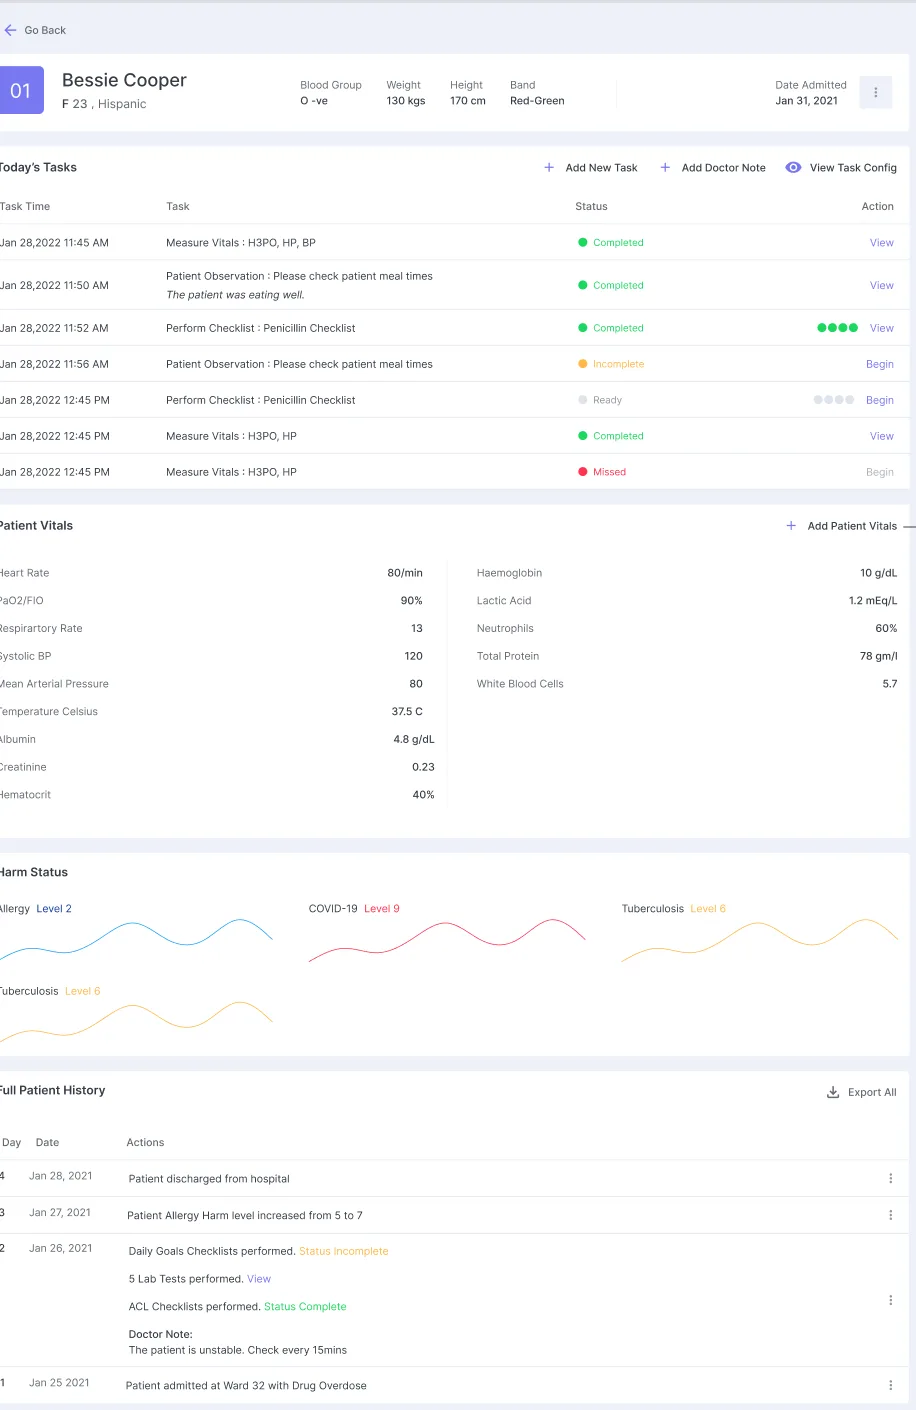The image size is (916, 1410).
Task: Click the Export All label
Action: [x=872, y=1092]
